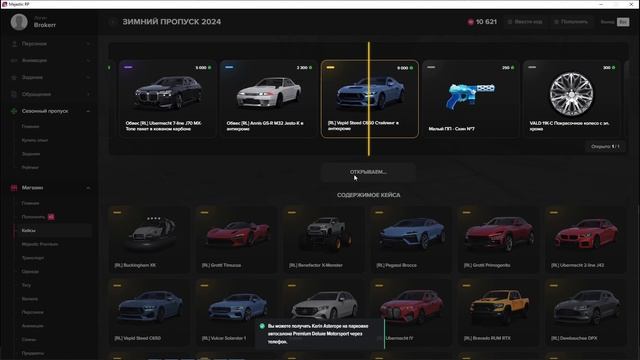This screenshot has width=640, height=360.
Task: Click the red Ubermacht IV item
Action: [411, 313]
